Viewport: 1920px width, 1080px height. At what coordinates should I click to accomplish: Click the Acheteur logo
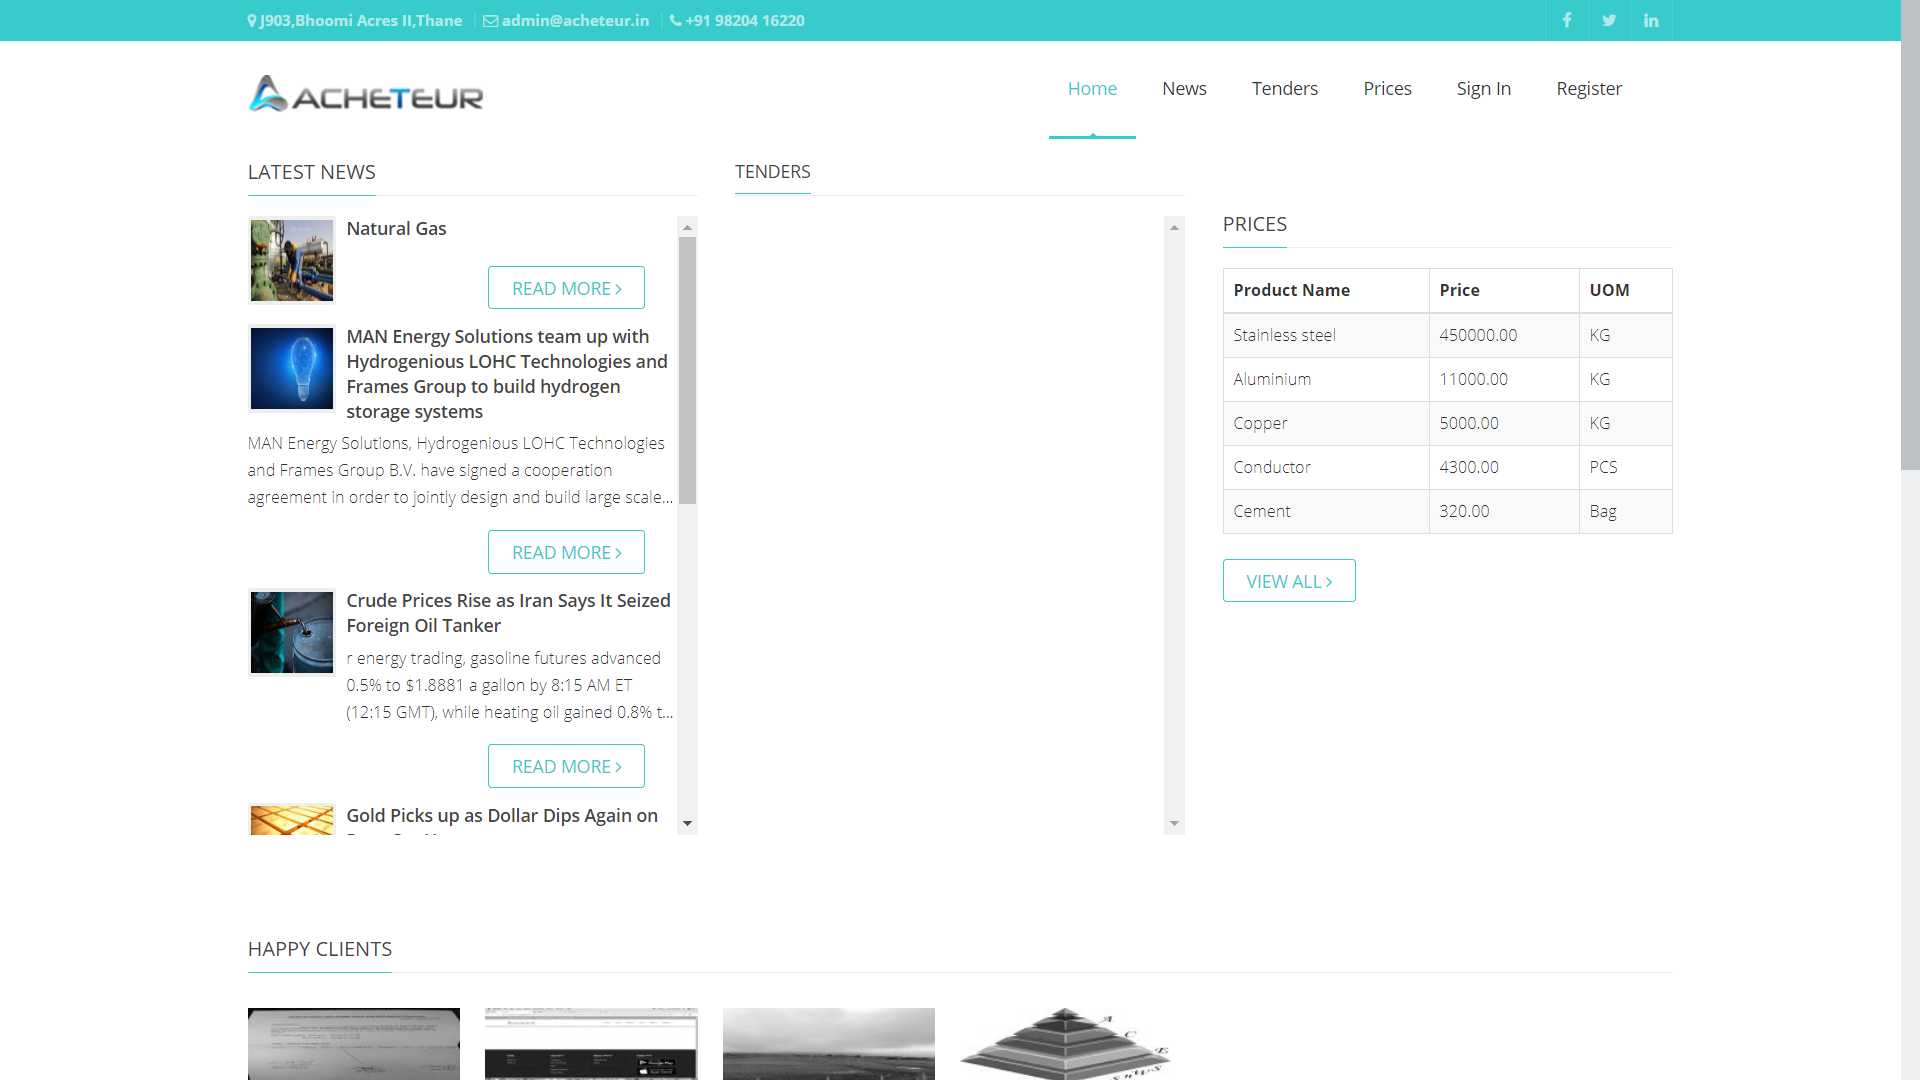tap(366, 94)
